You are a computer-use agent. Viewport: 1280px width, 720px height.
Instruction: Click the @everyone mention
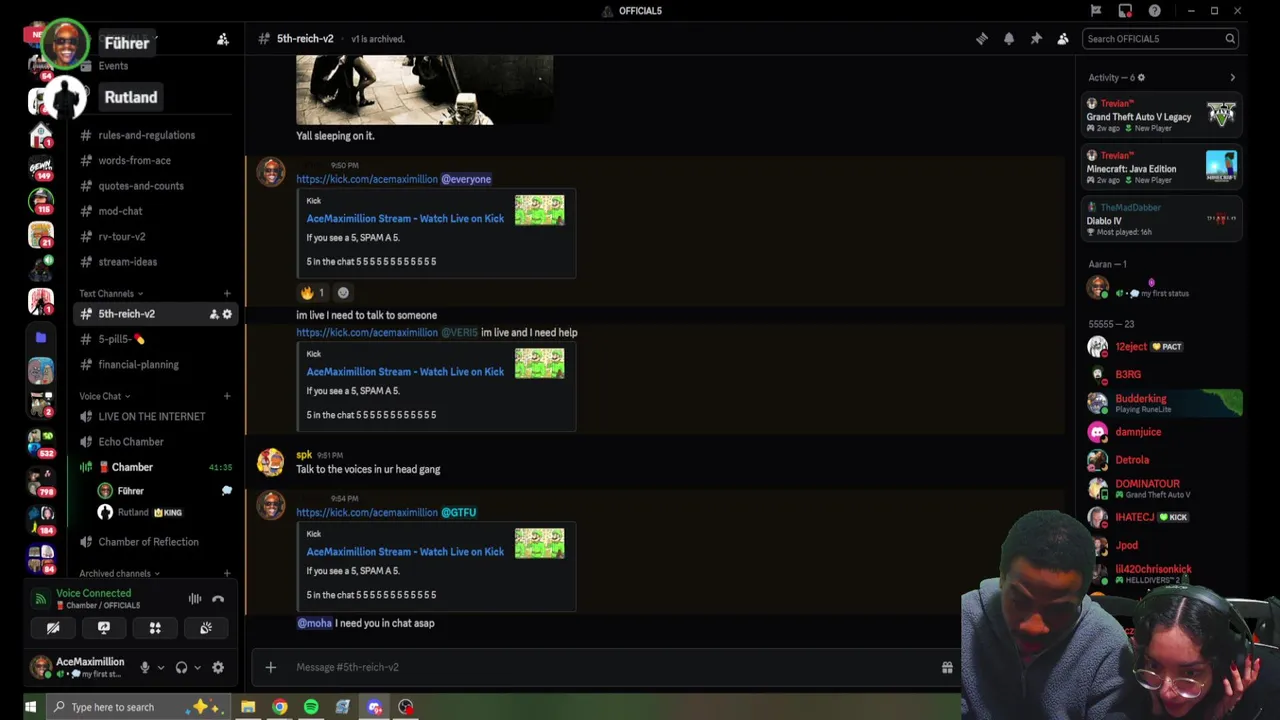click(466, 179)
